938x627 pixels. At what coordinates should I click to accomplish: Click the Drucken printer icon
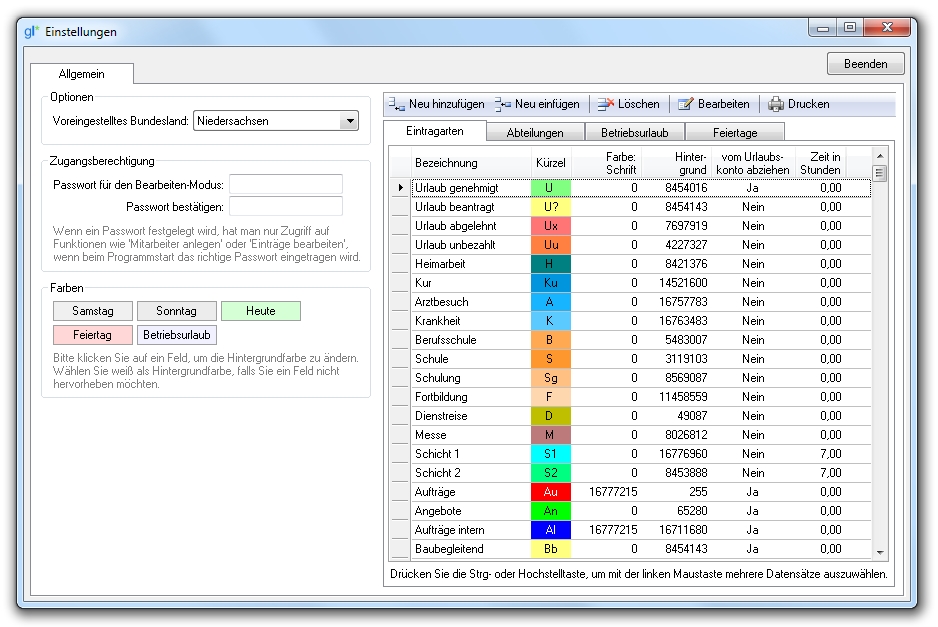click(x=776, y=104)
